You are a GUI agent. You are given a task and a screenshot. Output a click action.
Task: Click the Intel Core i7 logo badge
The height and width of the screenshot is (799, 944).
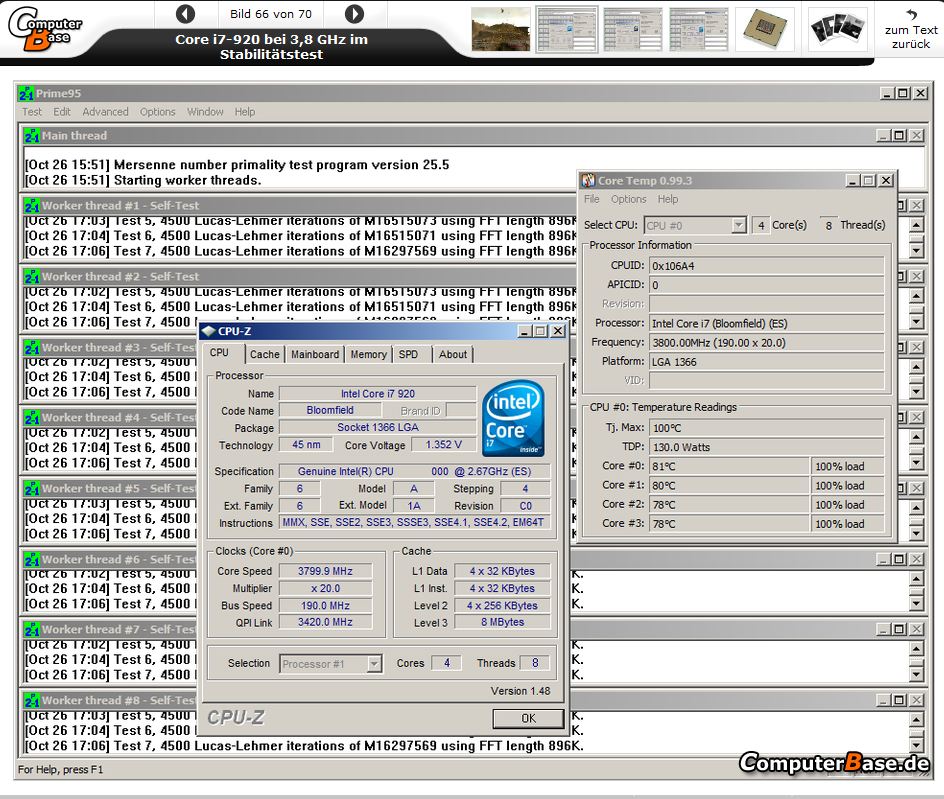[514, 418]
